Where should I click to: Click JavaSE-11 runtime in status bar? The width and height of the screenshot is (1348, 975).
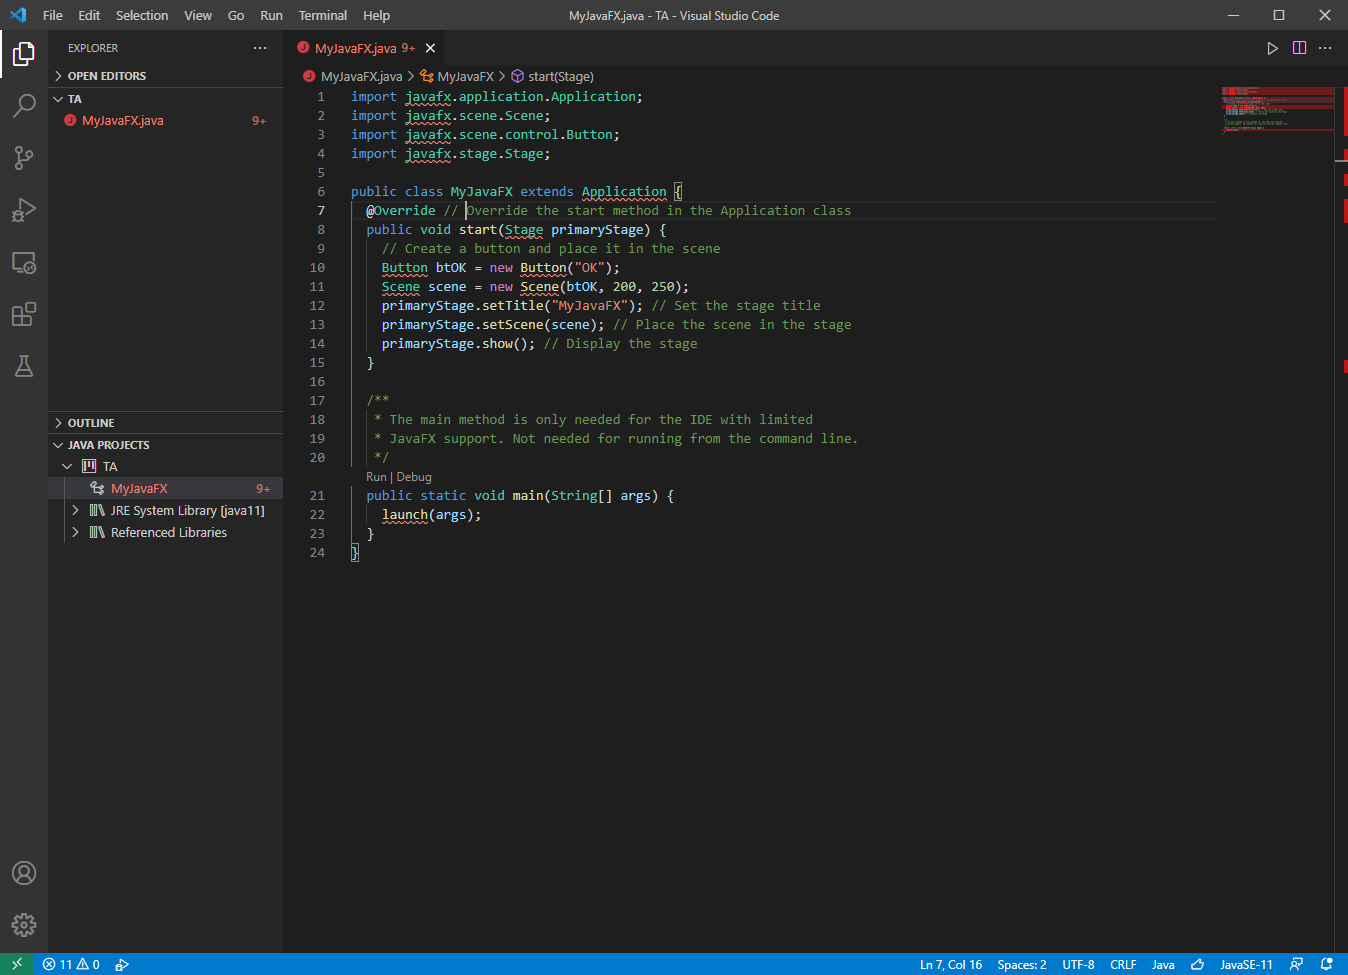[x=1246, y=964]
